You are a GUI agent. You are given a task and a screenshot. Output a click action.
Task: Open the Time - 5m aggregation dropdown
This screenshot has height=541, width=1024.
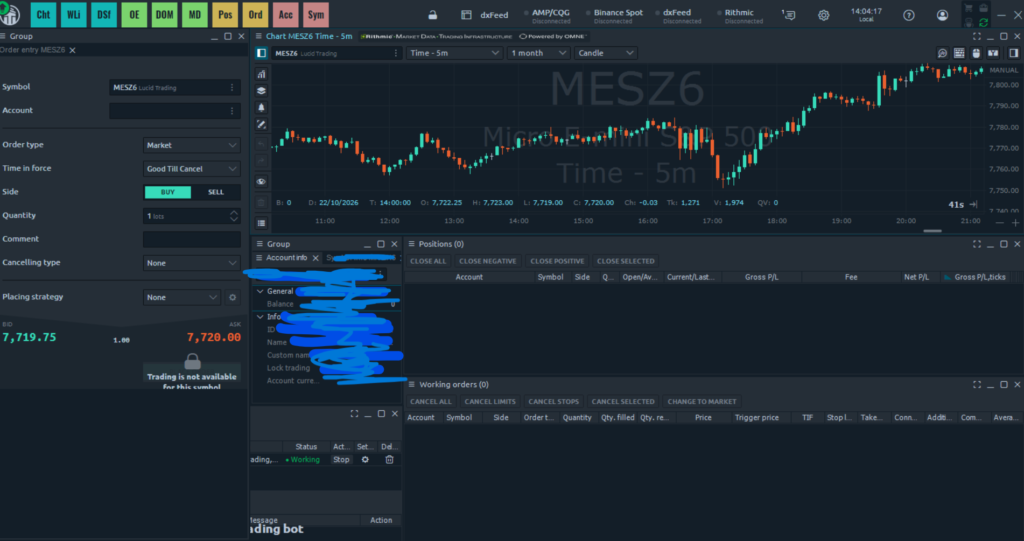pos(454,53)
